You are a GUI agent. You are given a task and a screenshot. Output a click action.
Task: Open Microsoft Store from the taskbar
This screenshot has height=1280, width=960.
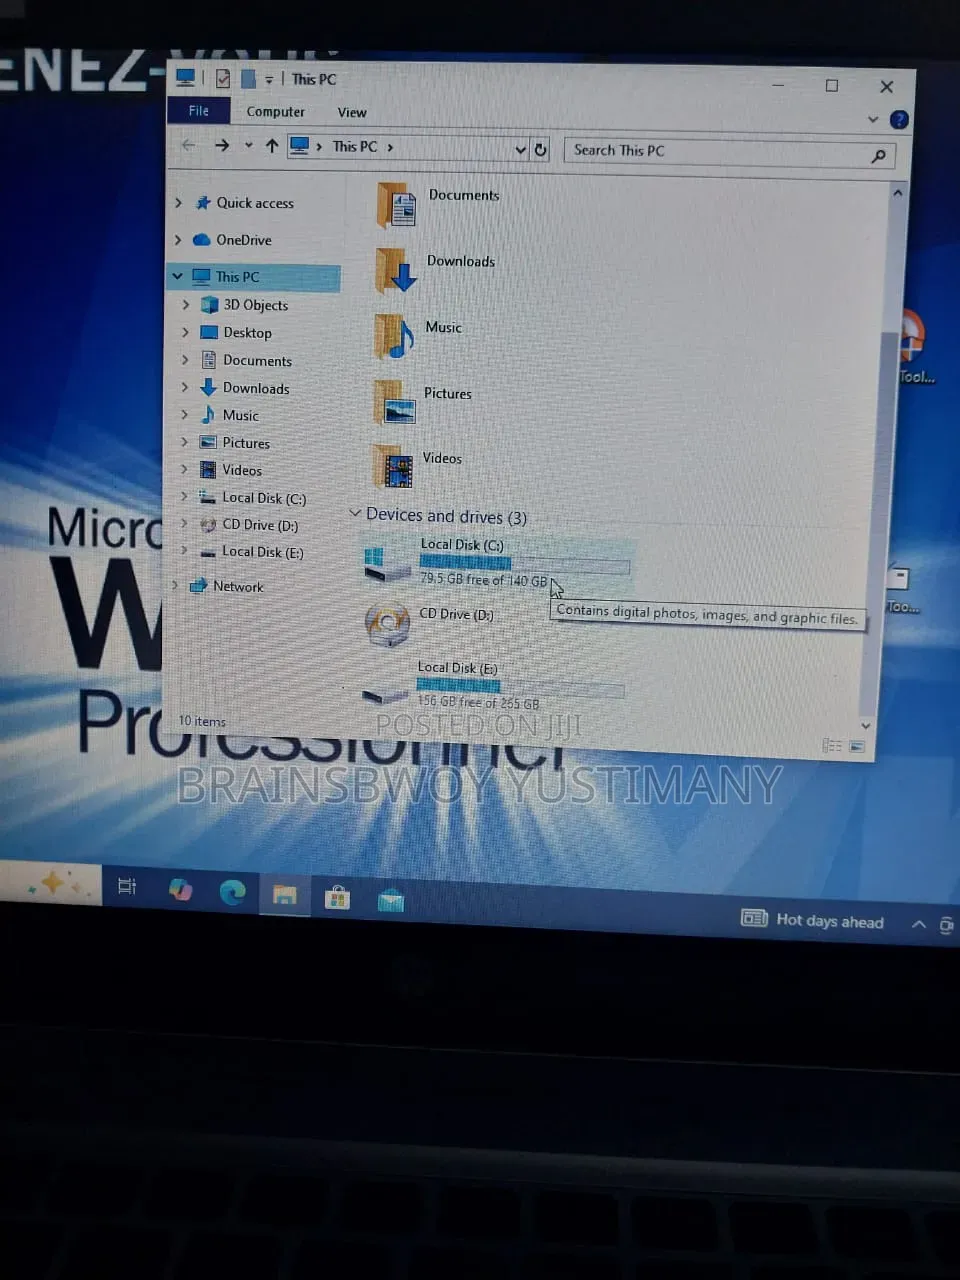point(337,898)
